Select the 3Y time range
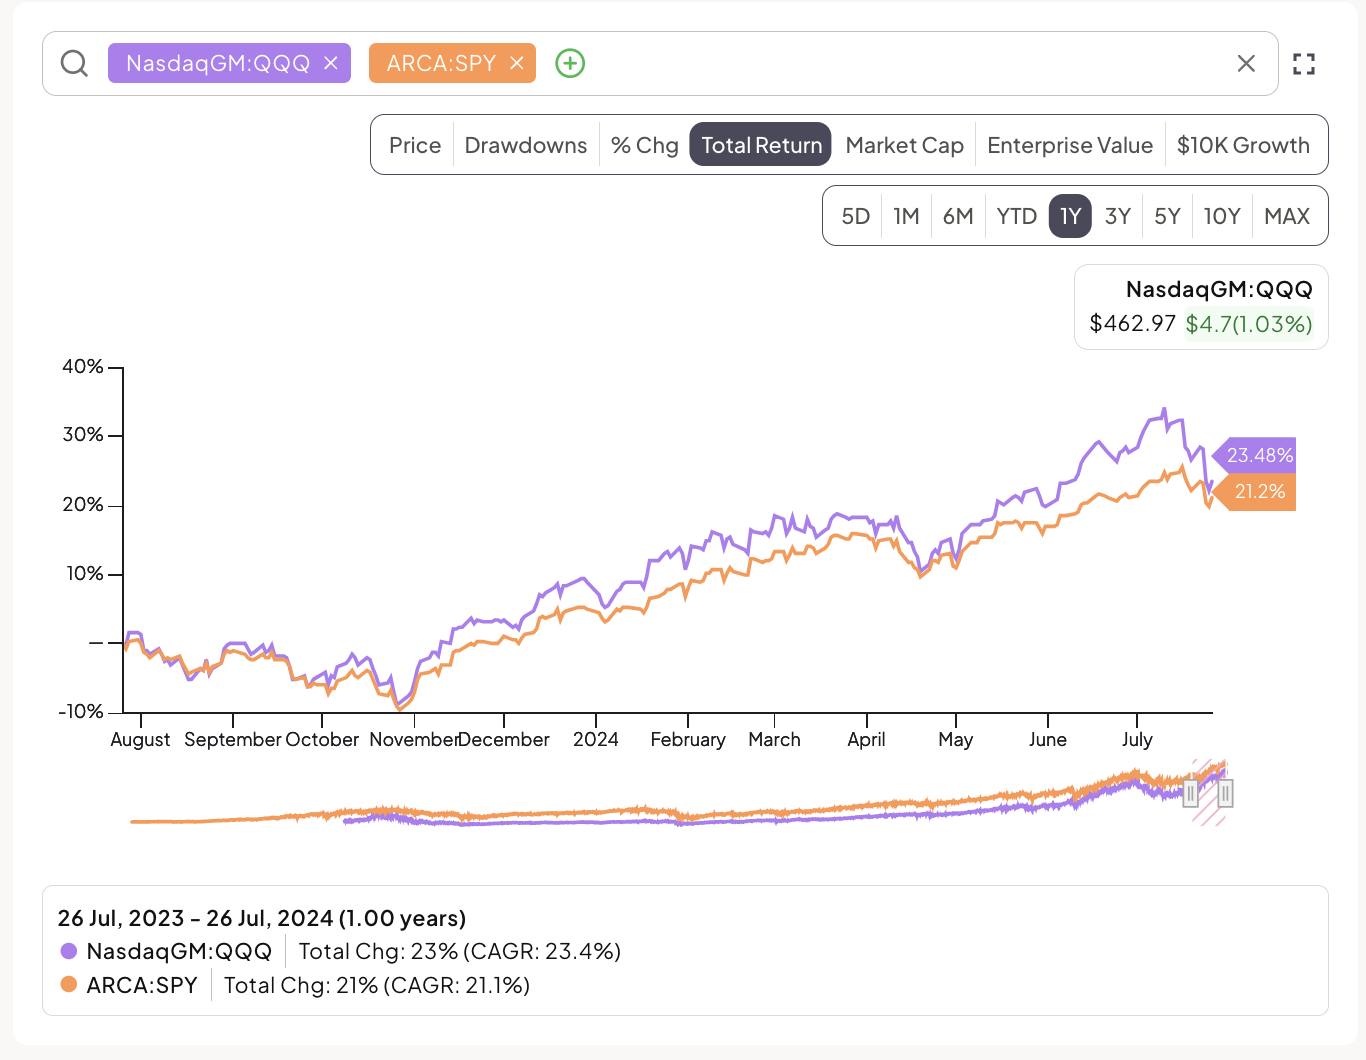The image size is (1366, 1060). pyautogui.click(x=1118, y=216)
